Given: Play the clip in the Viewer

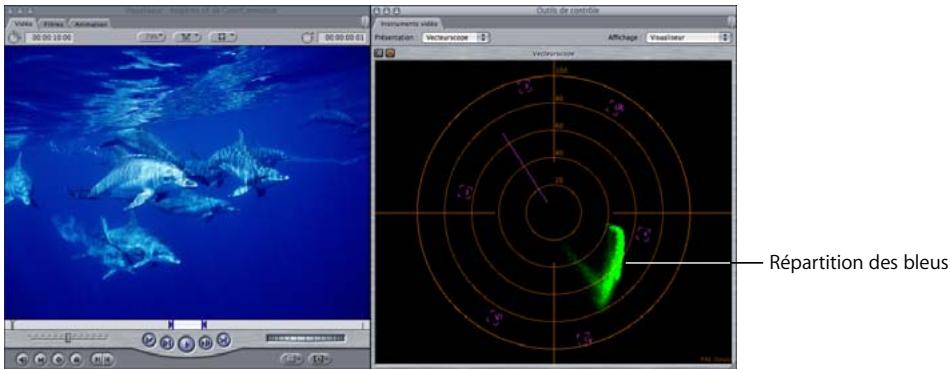Looking at the screenshot, I should (x=187, y=345).
